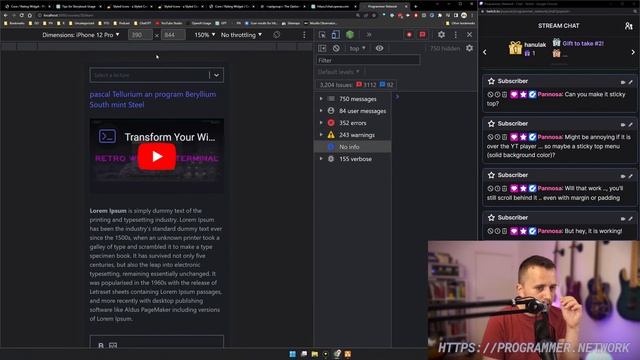Click the green cube extension panel icon
Screen dimensions: 640x360
coord(350,35)
